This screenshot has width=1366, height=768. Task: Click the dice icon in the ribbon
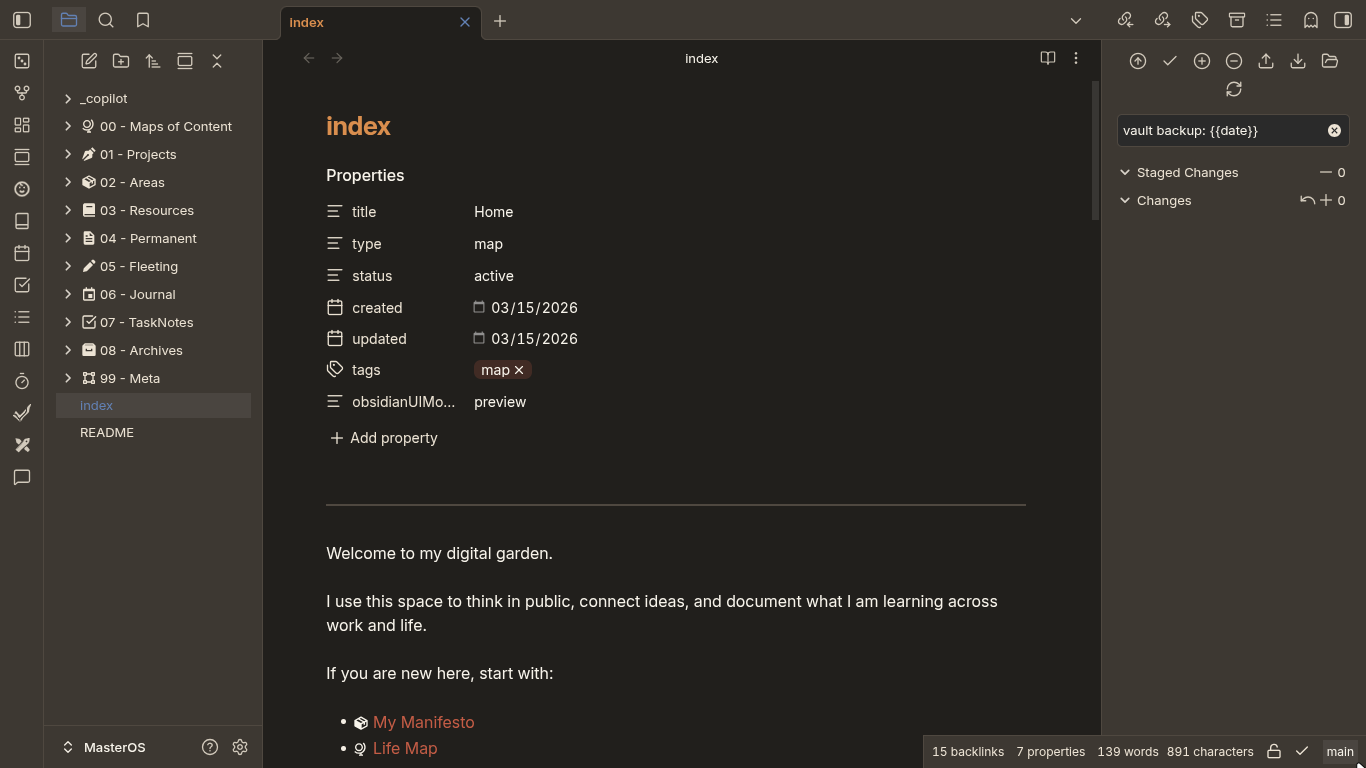click(x=22, y=61)
